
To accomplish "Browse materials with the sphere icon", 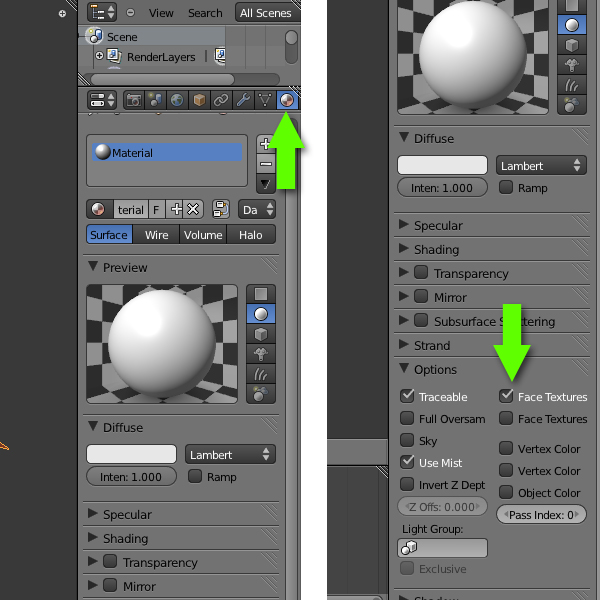I will 99,209.
